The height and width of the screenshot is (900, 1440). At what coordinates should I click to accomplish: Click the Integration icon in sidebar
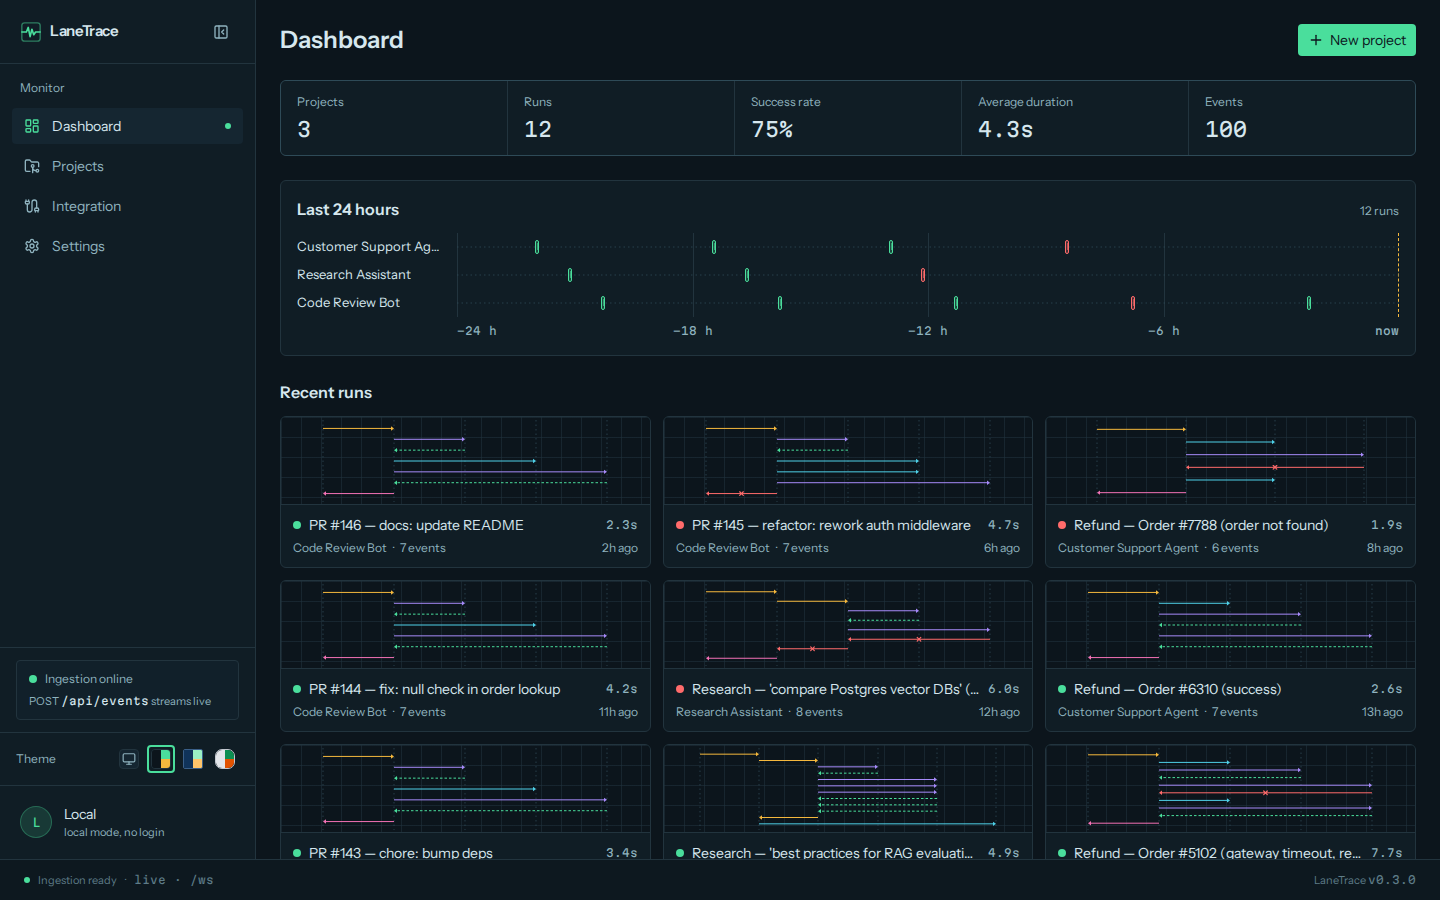pos(32,206)
